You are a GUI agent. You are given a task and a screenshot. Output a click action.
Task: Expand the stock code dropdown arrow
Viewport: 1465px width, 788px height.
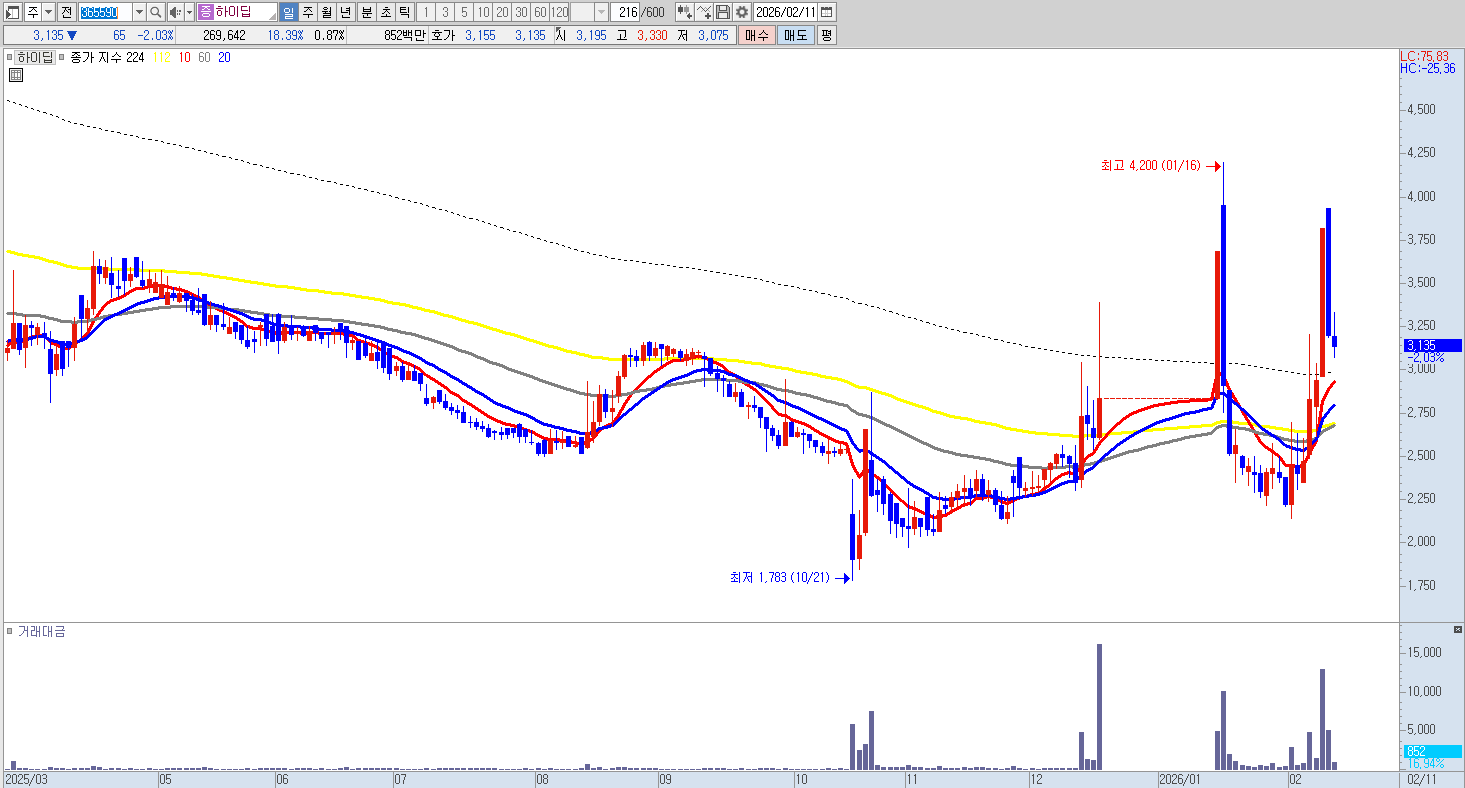[x=139, y=12]
